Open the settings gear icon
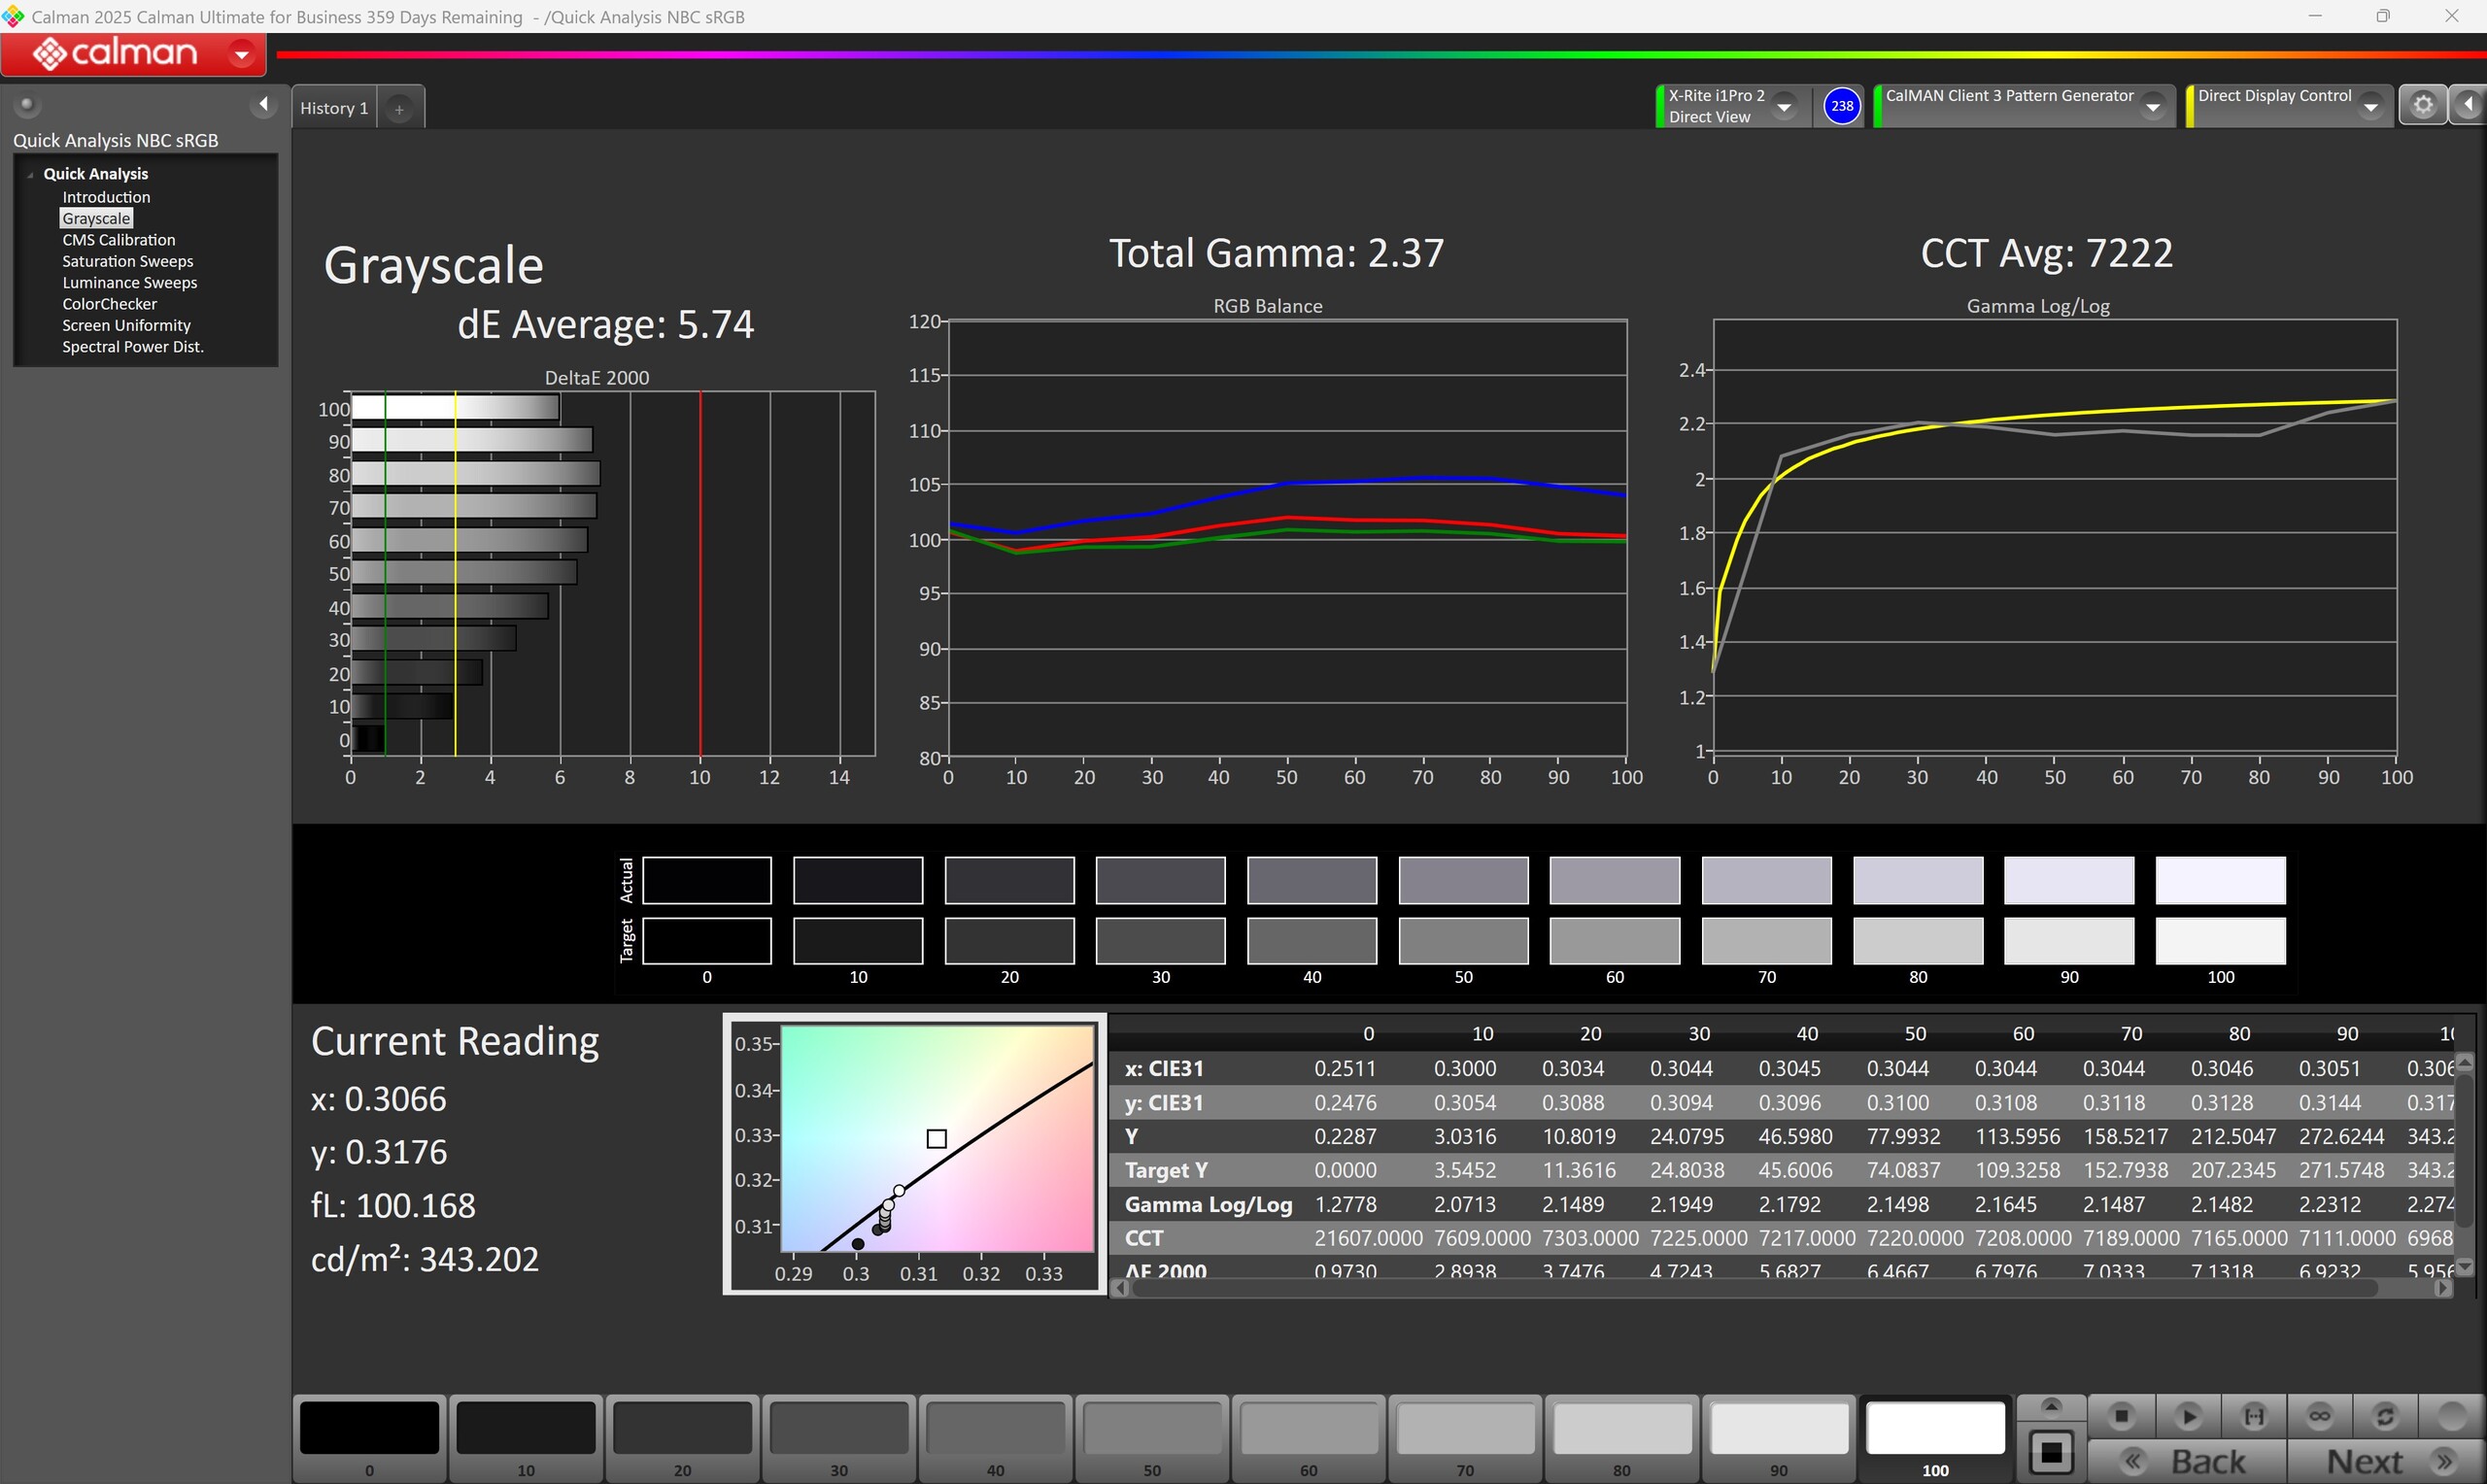This screenshot has height=1484, width=2487. pyautogui.click(x=2422, y=105)
